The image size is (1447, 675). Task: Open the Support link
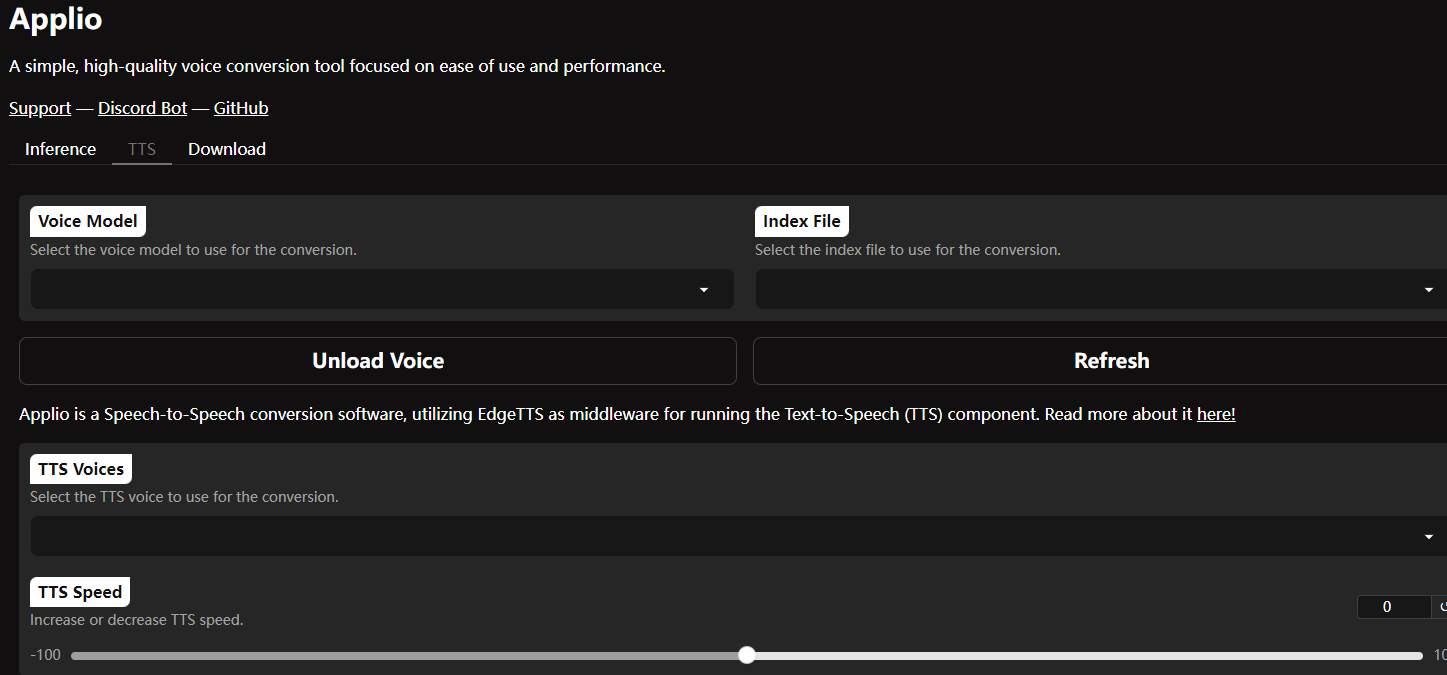click(40, 108)
